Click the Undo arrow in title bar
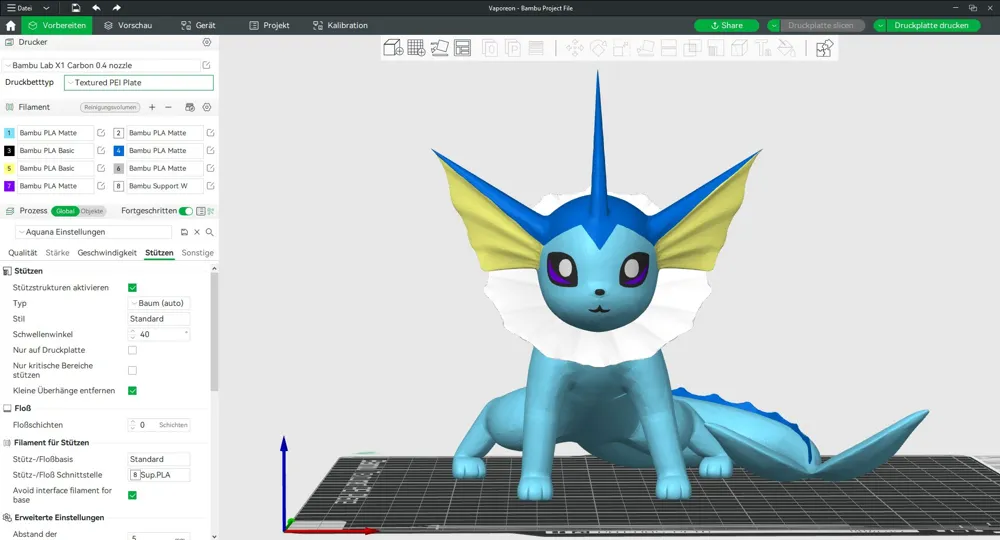The height and width of the screenshot is (540, 1000). [96, 8]
